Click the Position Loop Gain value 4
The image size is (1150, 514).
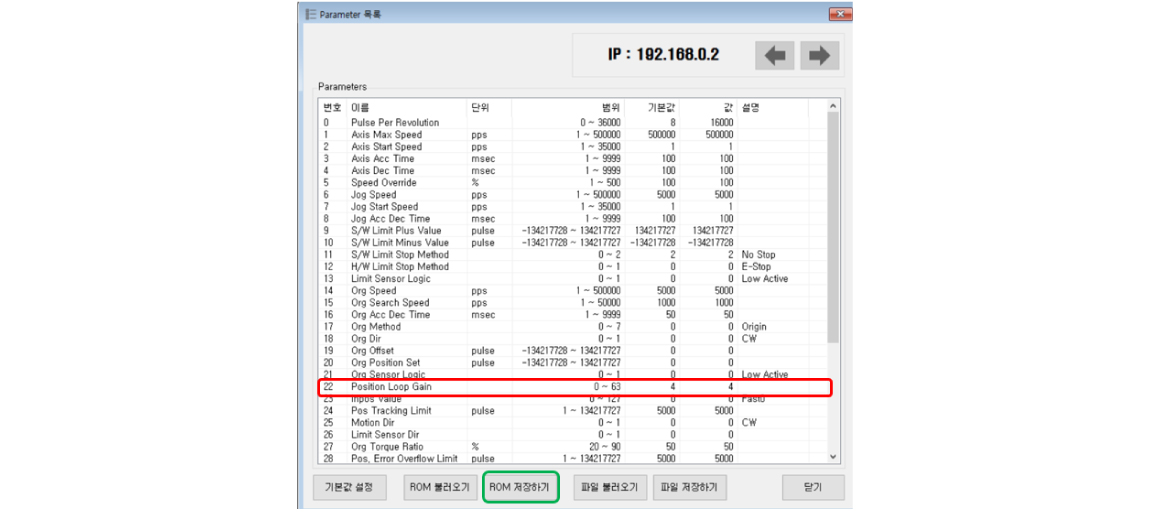730,386
